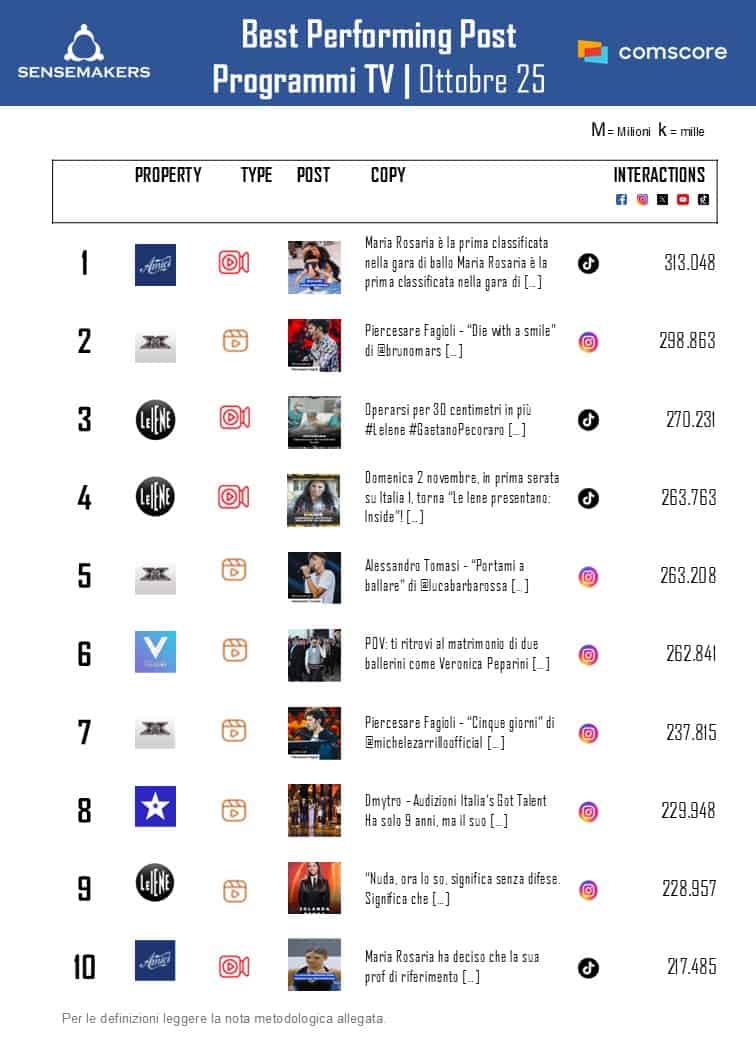Click the Comscore logo in the header

coord(652,52)
